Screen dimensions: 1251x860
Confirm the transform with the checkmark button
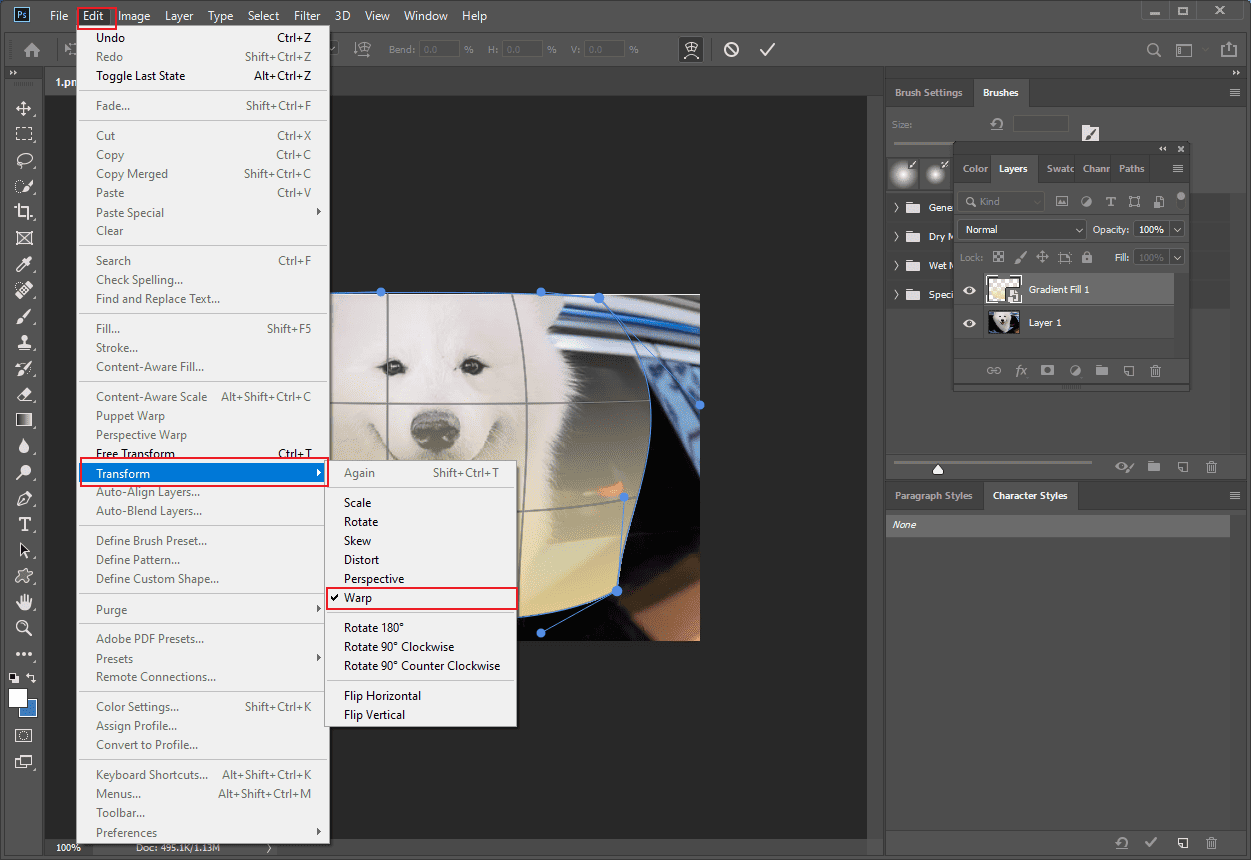click(767, 48)
